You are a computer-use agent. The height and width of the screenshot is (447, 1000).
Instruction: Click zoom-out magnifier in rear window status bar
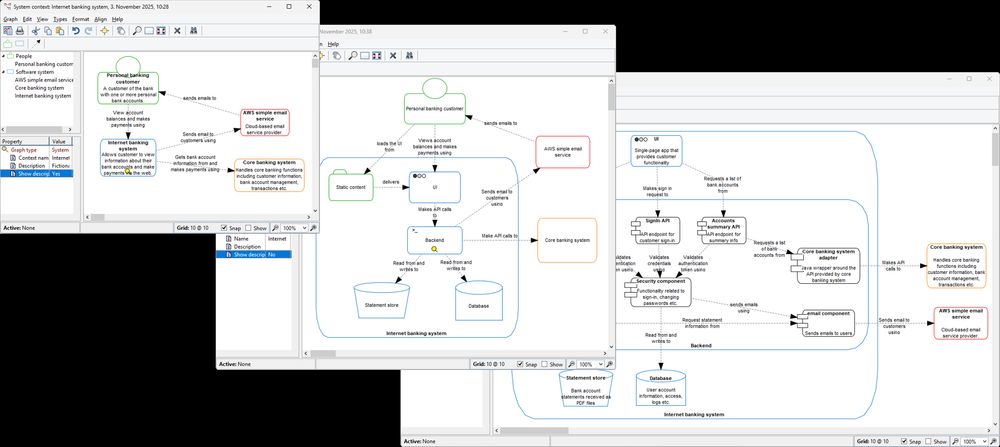pos(955,441)
